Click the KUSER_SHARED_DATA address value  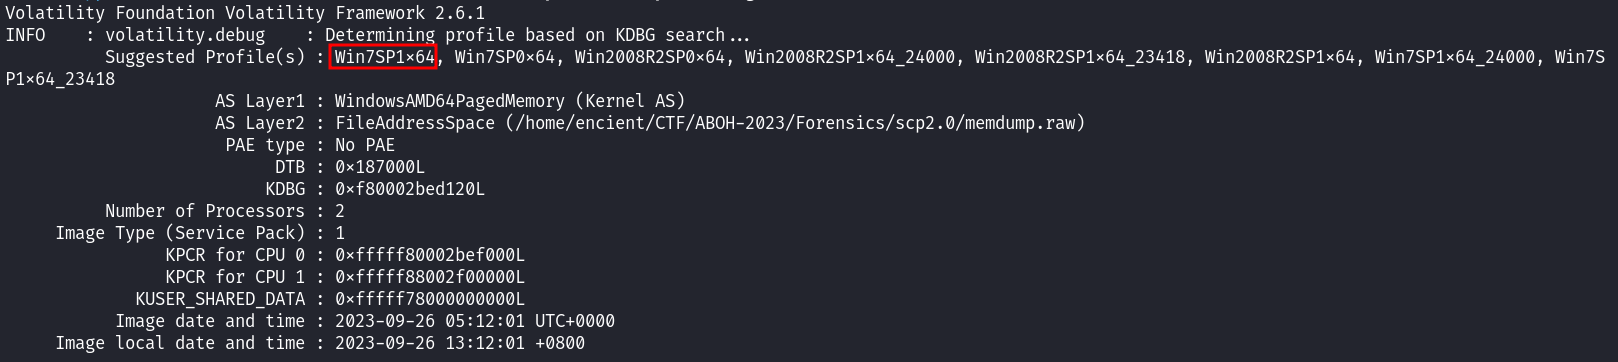click(x=430, y=299)
